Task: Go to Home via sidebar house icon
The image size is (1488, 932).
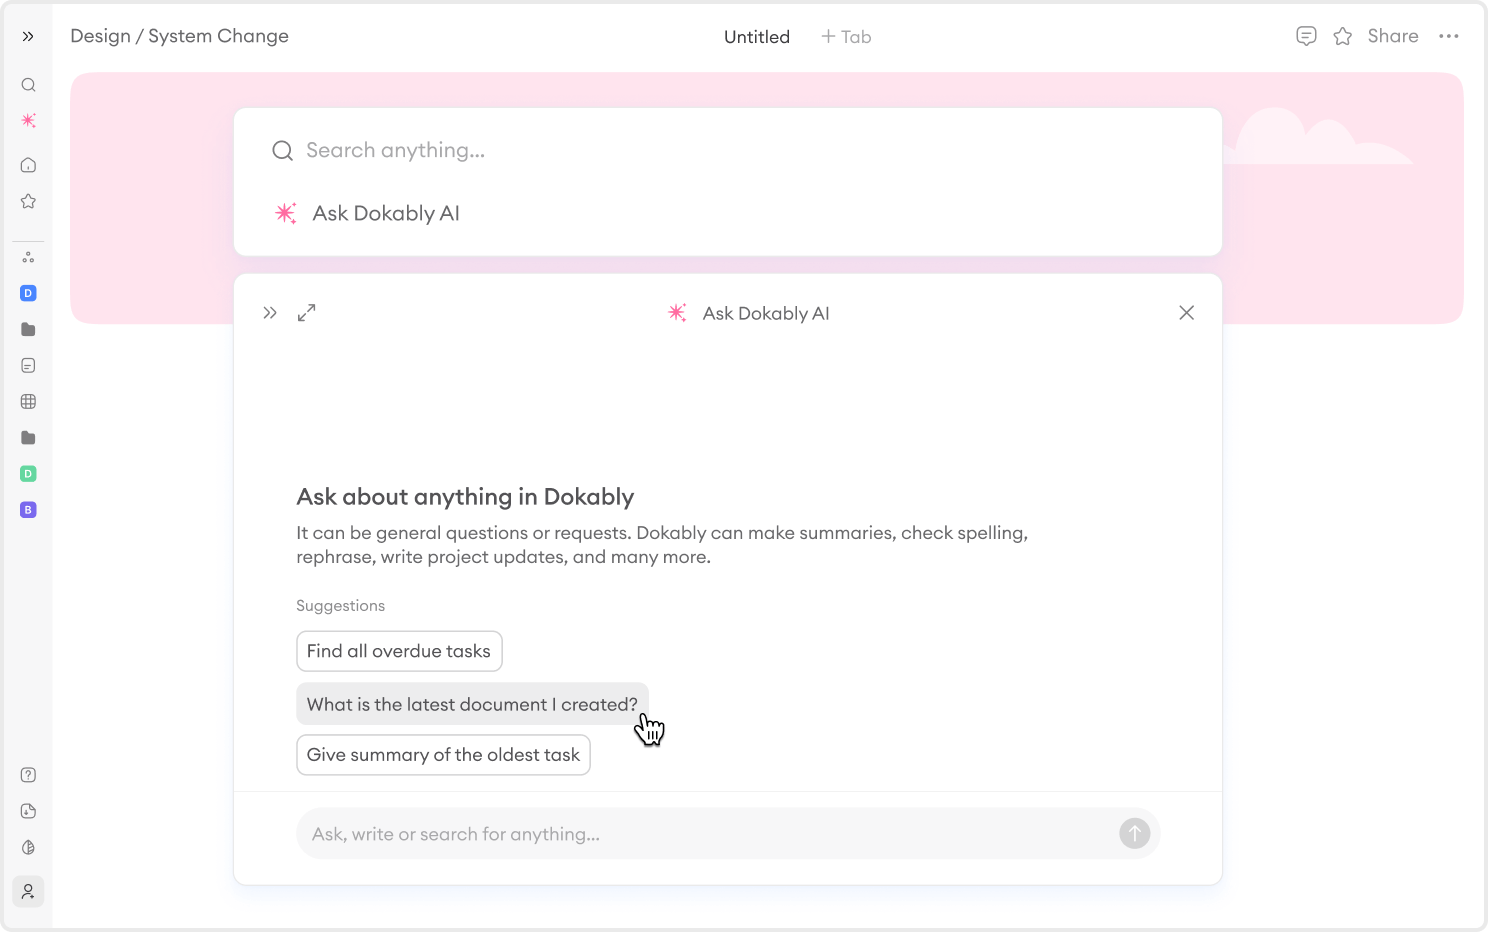Action: point(28,165)
